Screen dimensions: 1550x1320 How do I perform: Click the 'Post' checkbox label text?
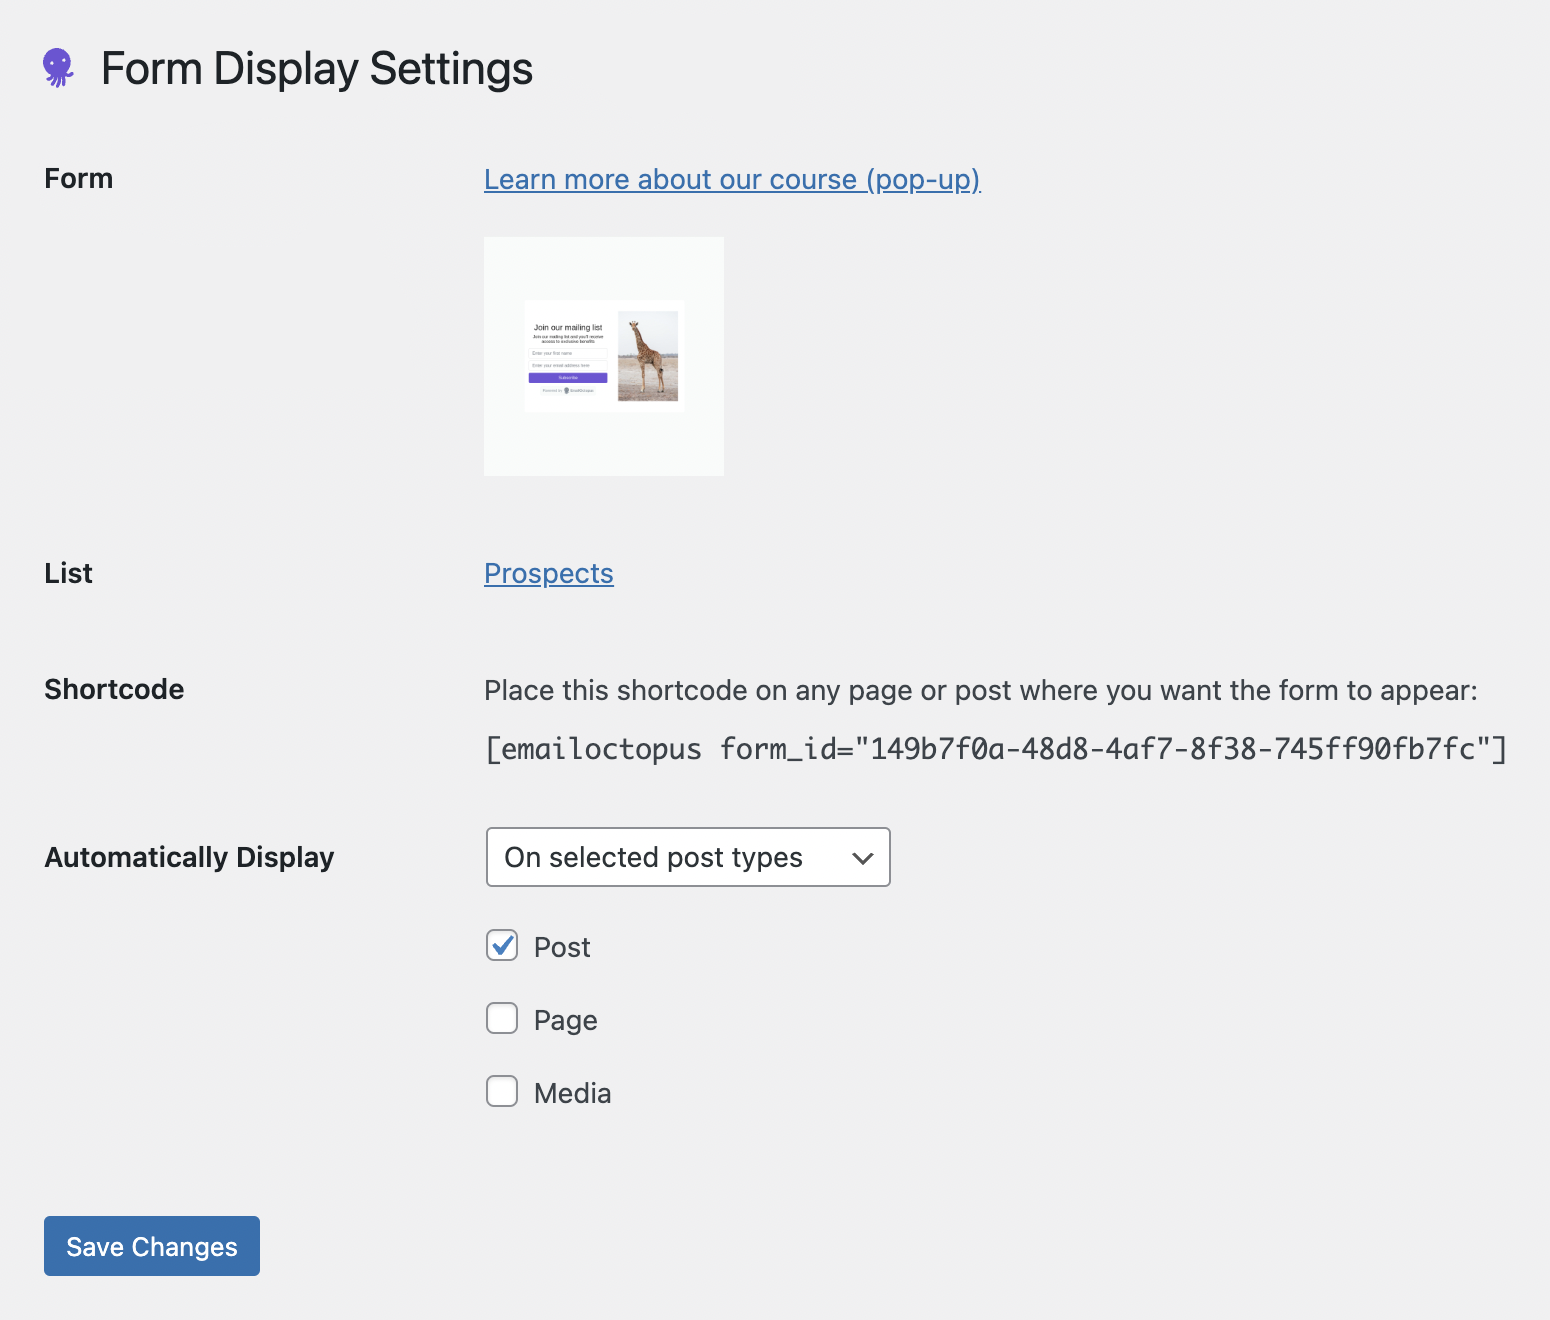[562, 948]
